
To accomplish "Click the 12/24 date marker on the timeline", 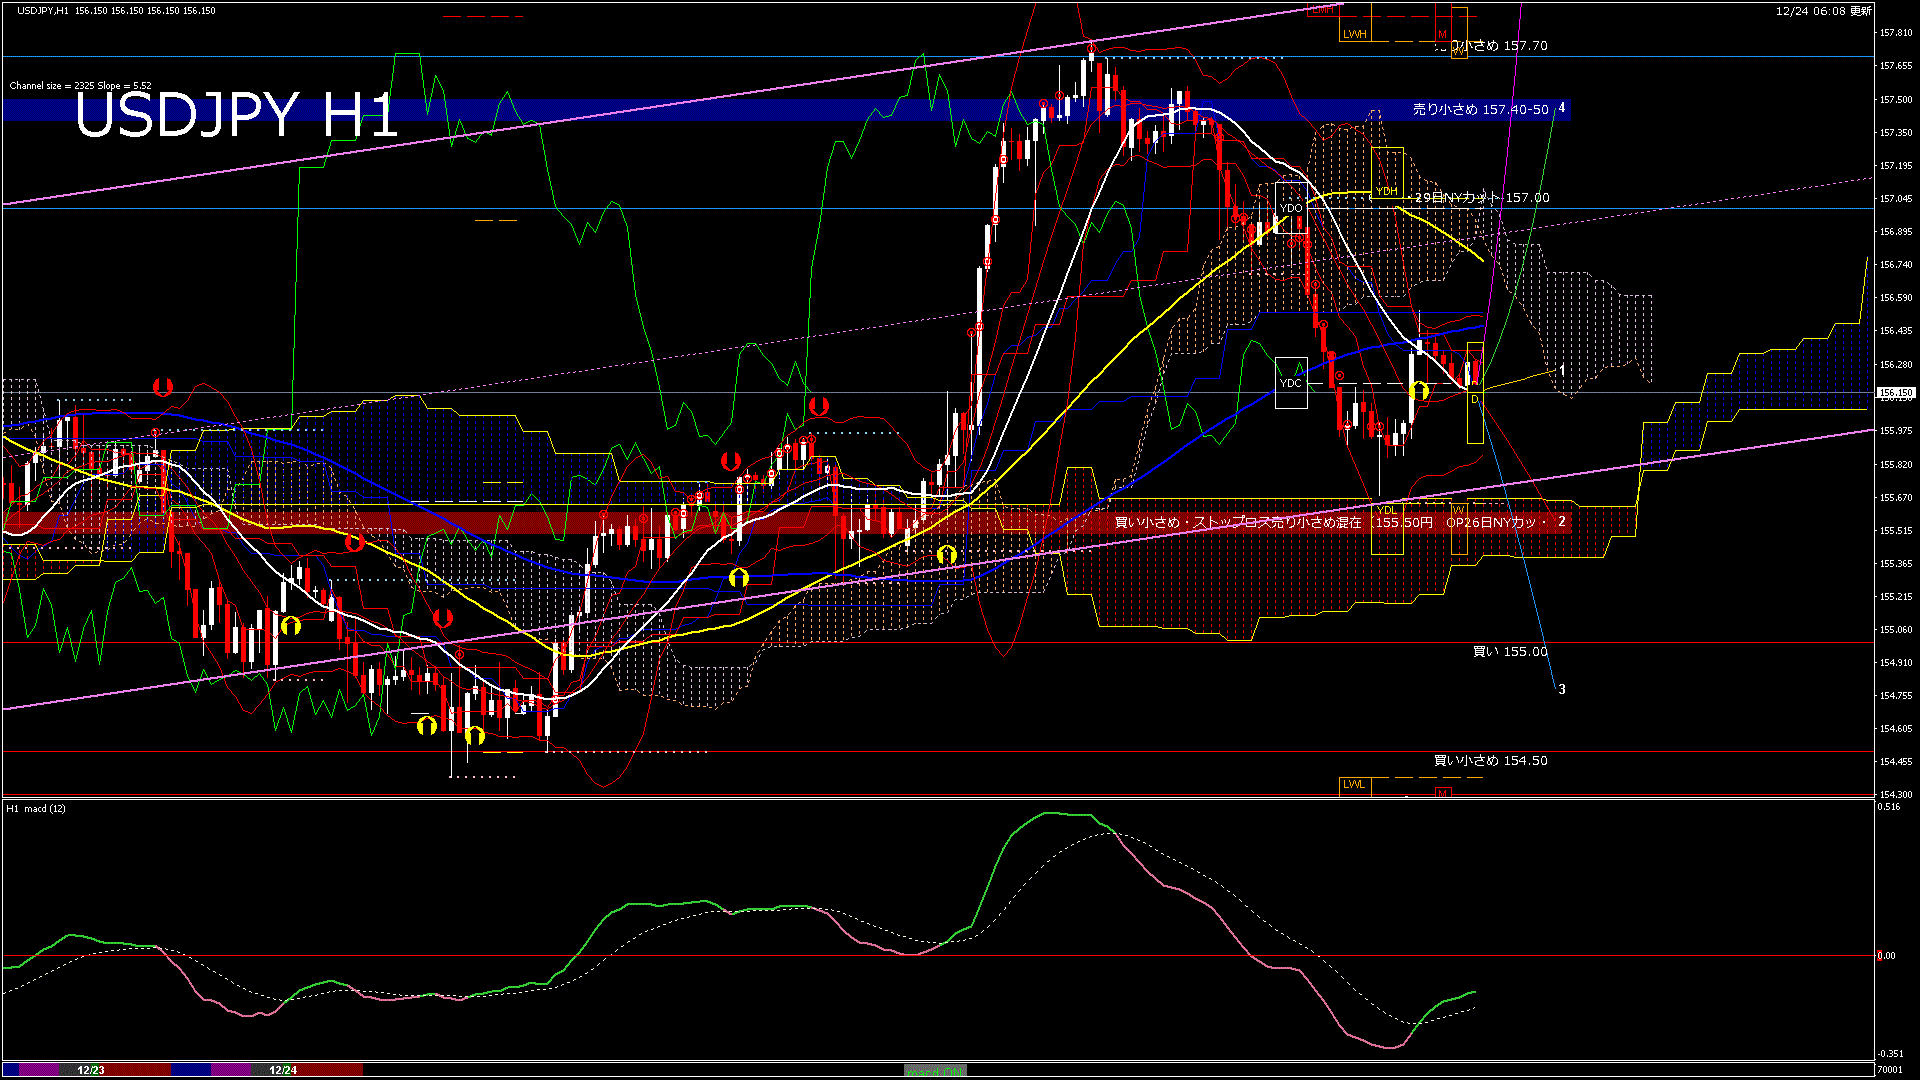I will pyautogui.click(x=283, y=1070).
